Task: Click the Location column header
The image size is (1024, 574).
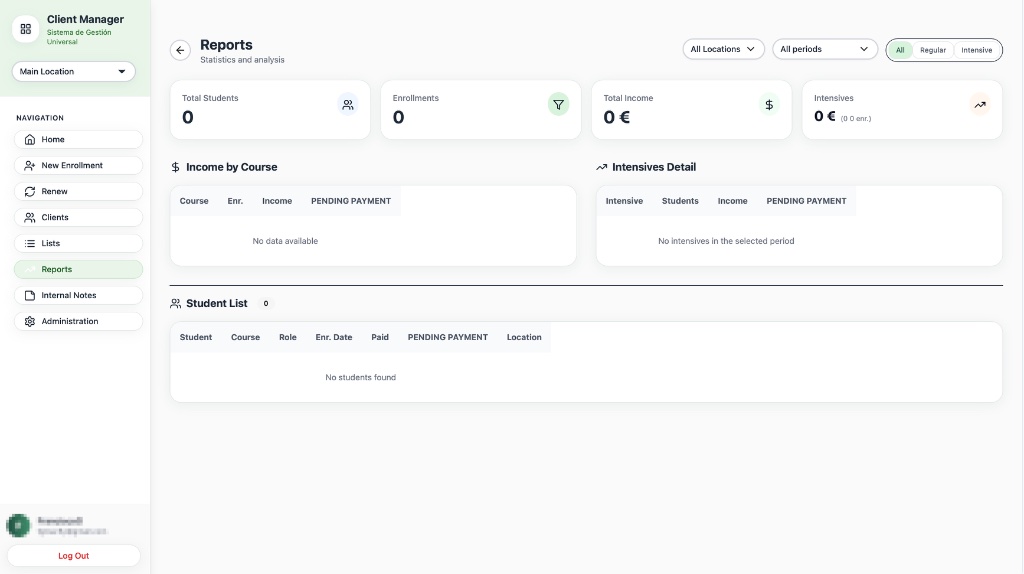Action: (x=524, y=338)
